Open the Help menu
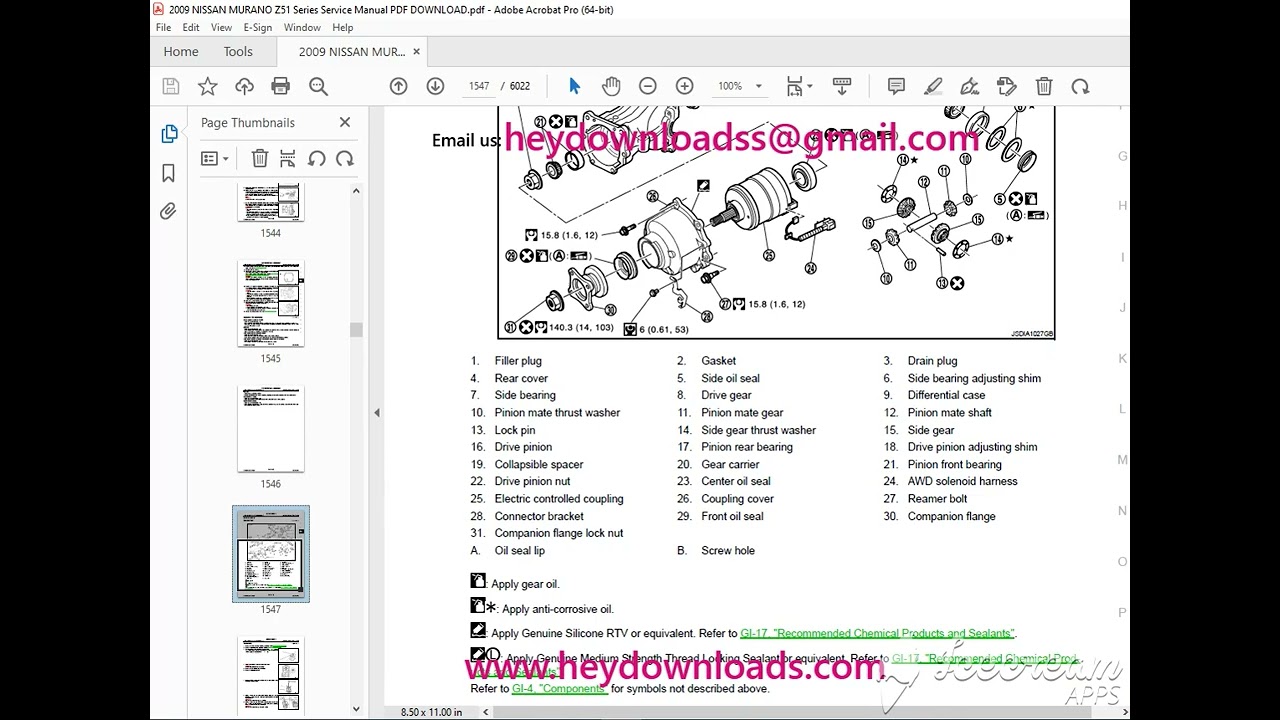The image size is (1280, 720). pos(342,28)
